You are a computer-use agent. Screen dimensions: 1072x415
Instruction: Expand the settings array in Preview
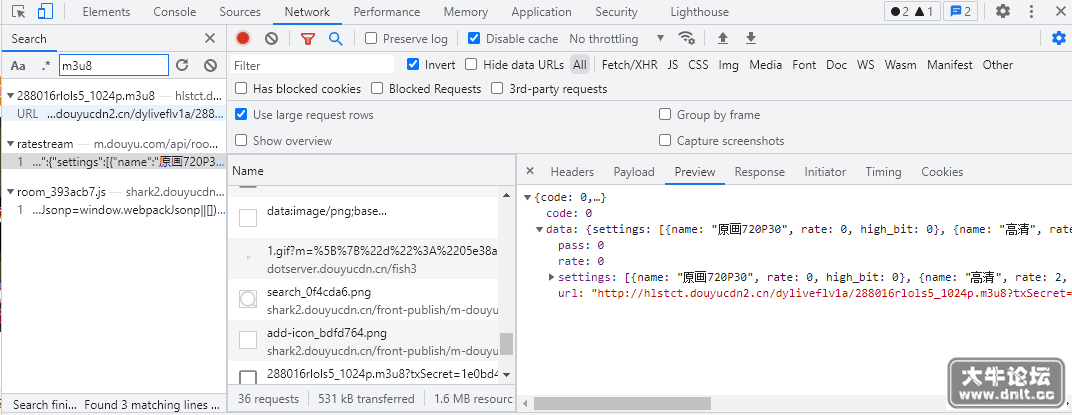coord(552,277)
